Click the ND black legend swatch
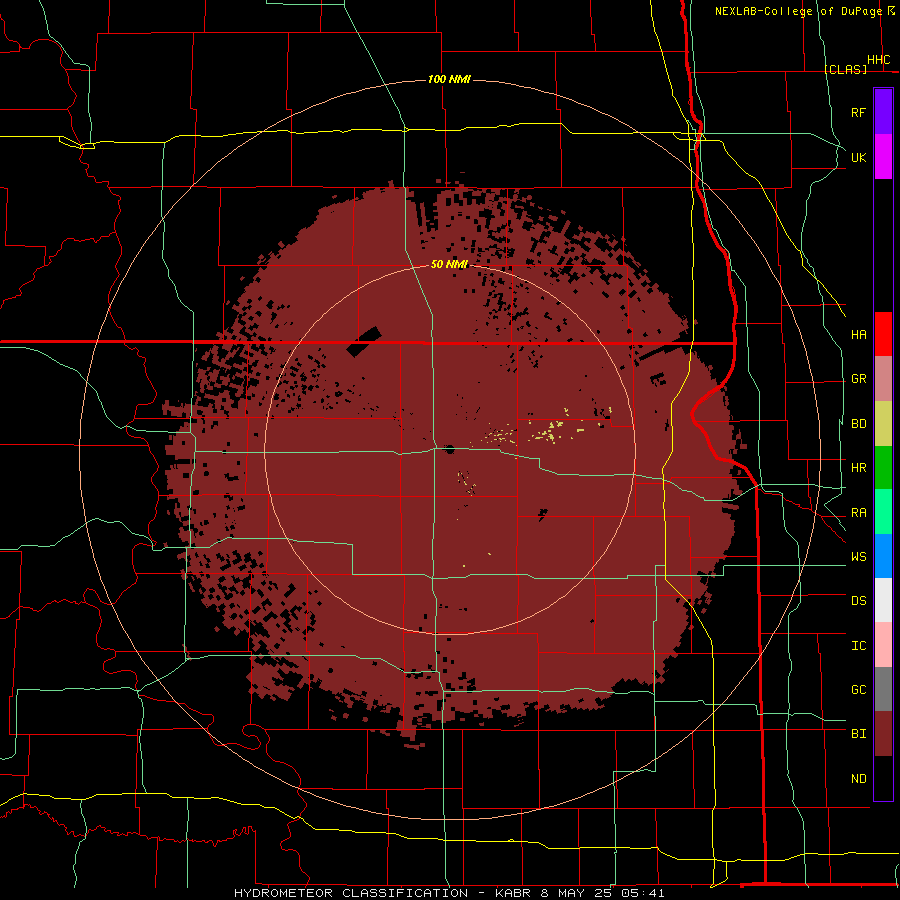The width and height of the screenshot is (900, 900). [x=883, y=778]
